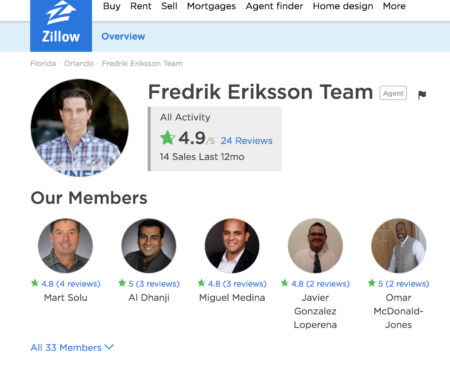This screenshot has width=450, height=370.
Task: Open the 24 Reviews link
Action: [x=246, y=141]
